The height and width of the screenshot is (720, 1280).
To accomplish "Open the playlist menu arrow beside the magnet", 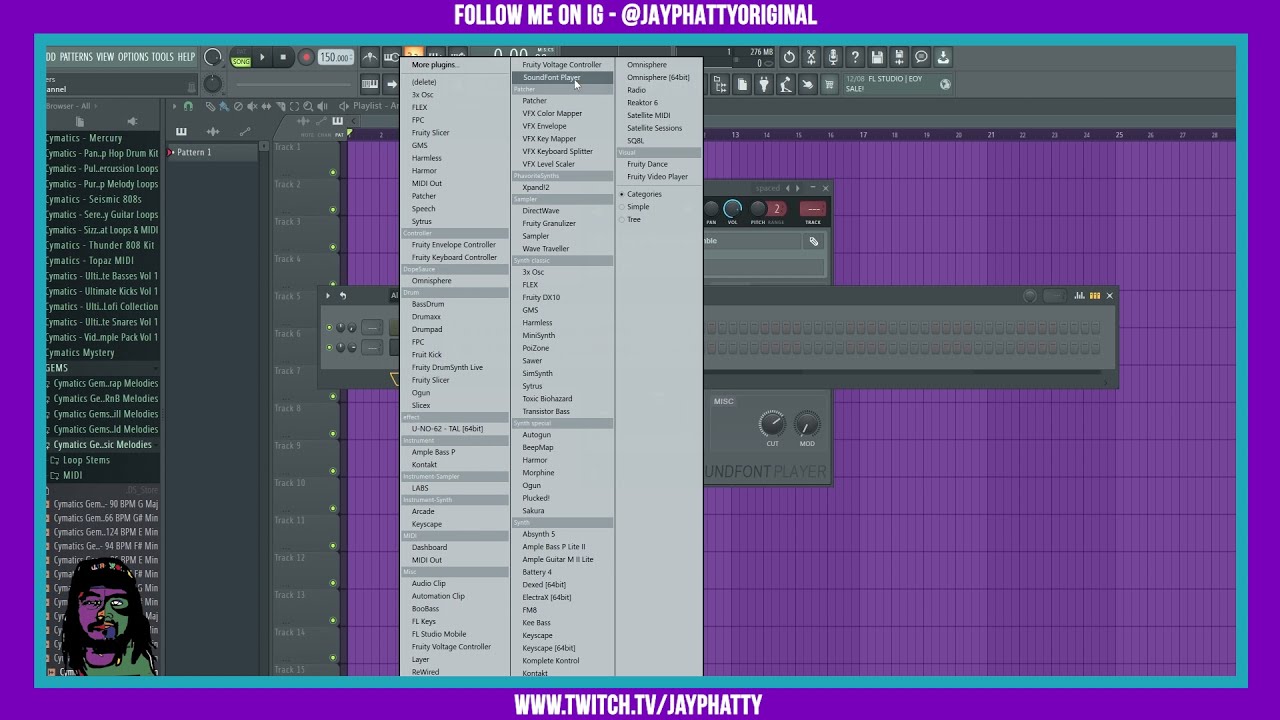I will point(174,106).
